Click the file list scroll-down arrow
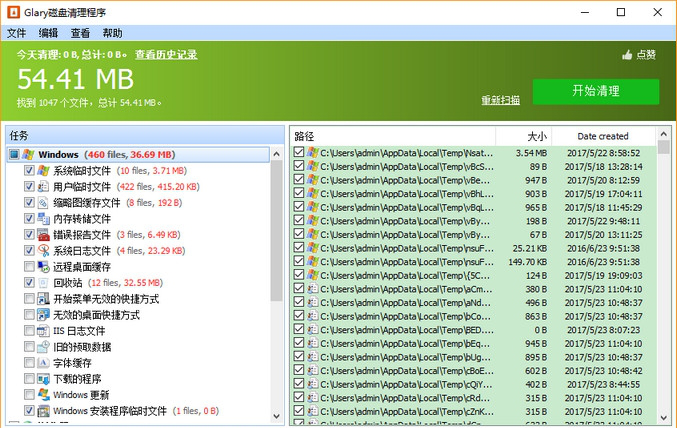677x445 pixels. pyautogui.click(x=664, y=418)
